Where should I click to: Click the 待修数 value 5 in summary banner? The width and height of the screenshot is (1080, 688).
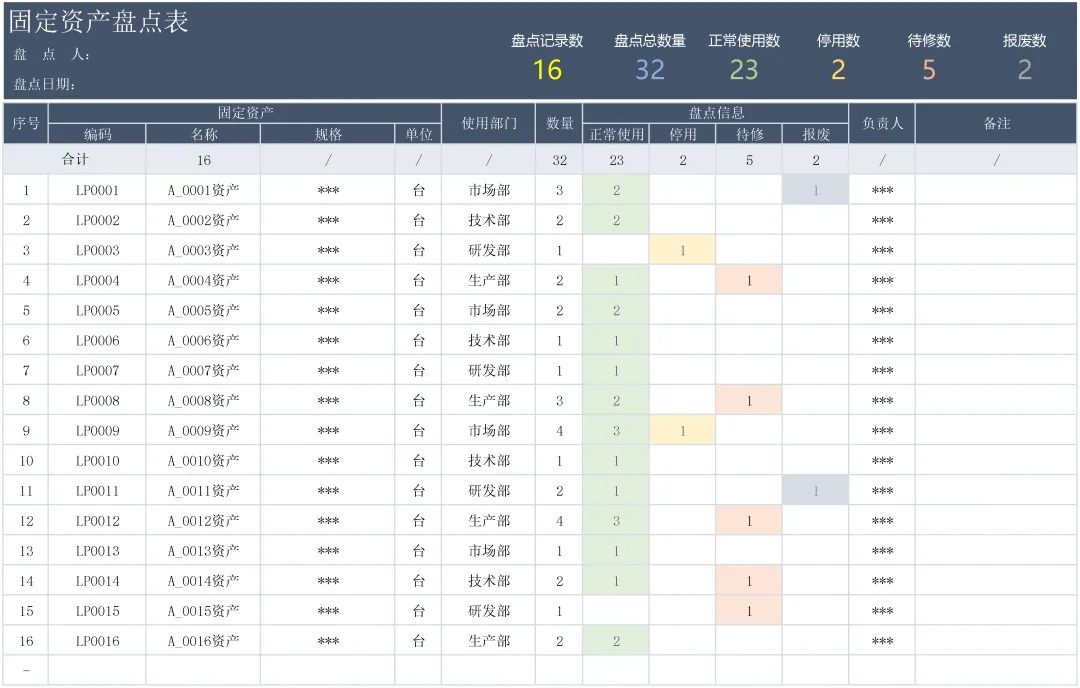(928, 70)
